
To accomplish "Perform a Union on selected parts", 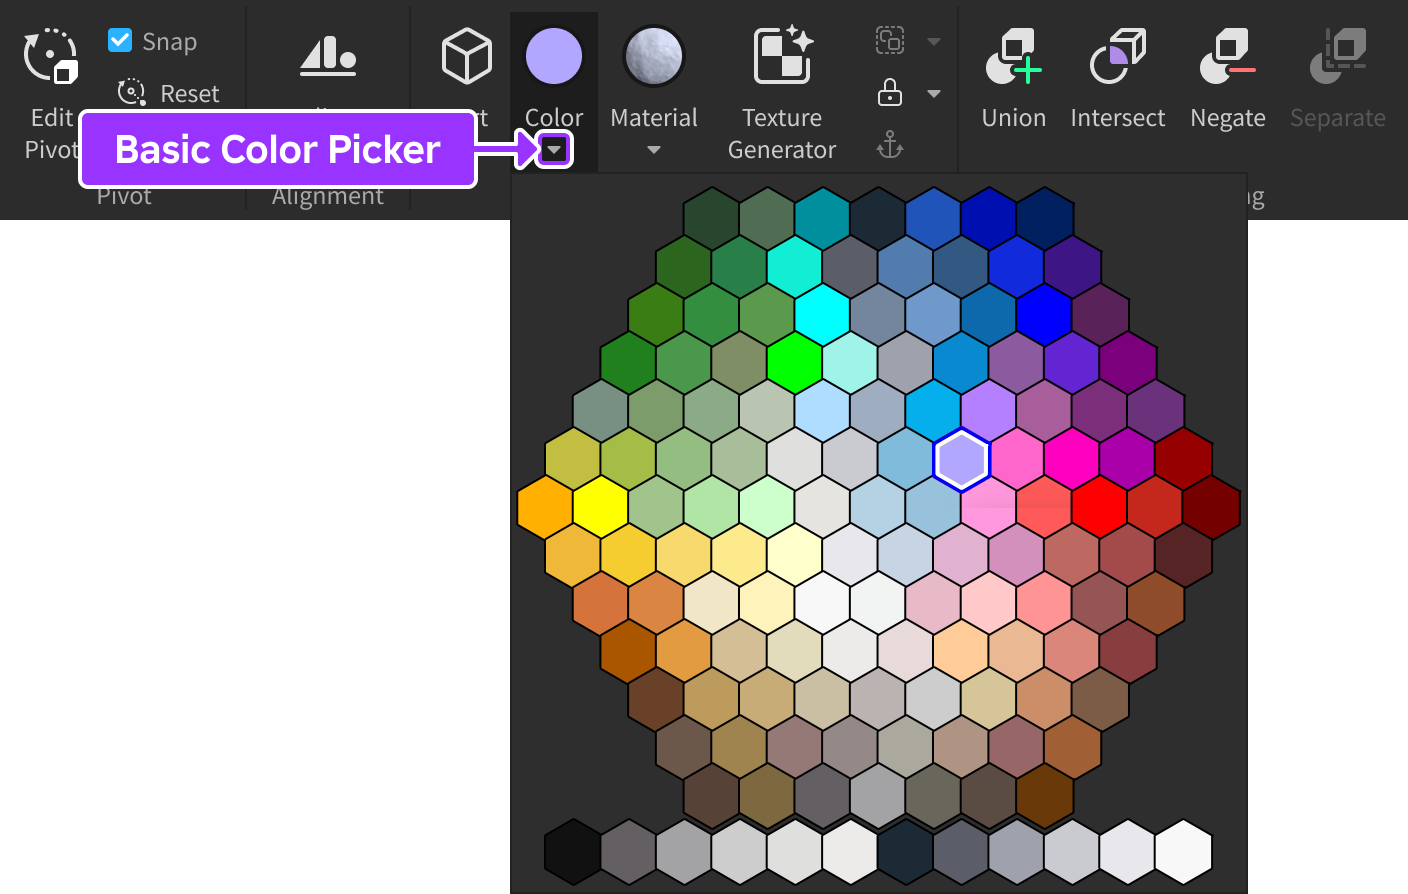I will (x=1013, y=56).
